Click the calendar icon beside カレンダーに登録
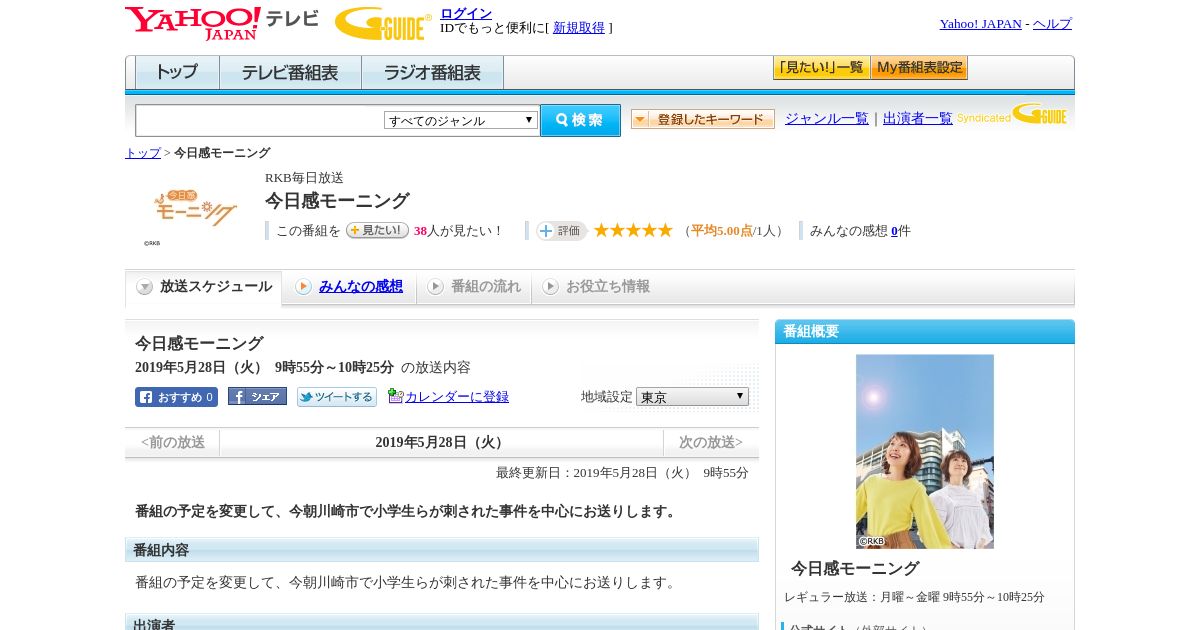The image size is (1200, 630). click(x=395, y=396)
